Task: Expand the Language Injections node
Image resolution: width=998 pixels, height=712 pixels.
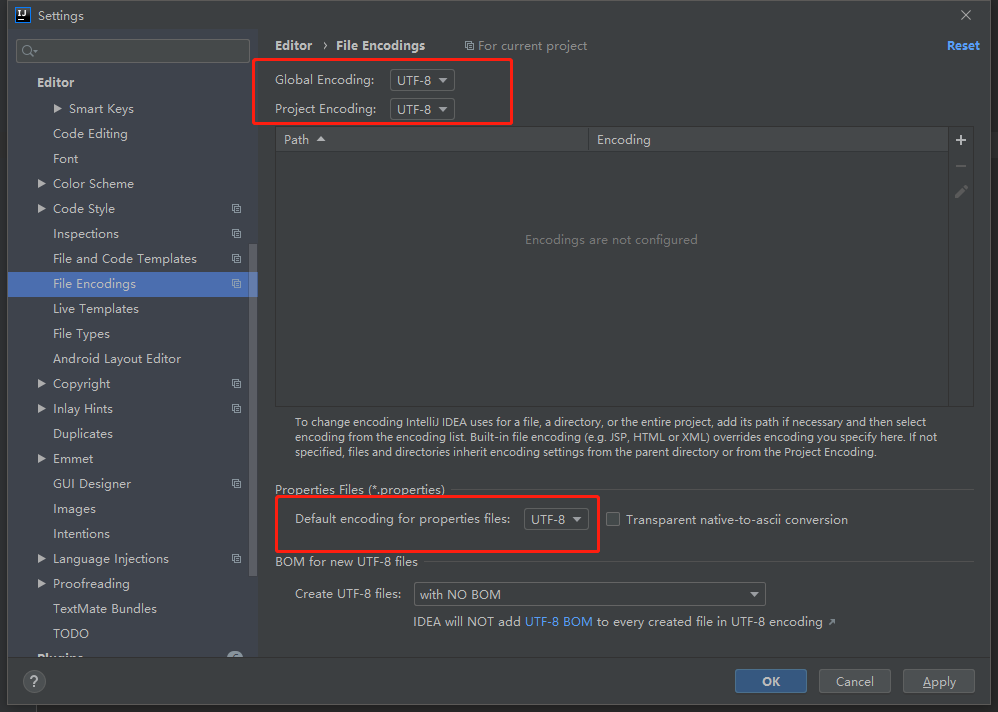Action: [x=41, y=558]
